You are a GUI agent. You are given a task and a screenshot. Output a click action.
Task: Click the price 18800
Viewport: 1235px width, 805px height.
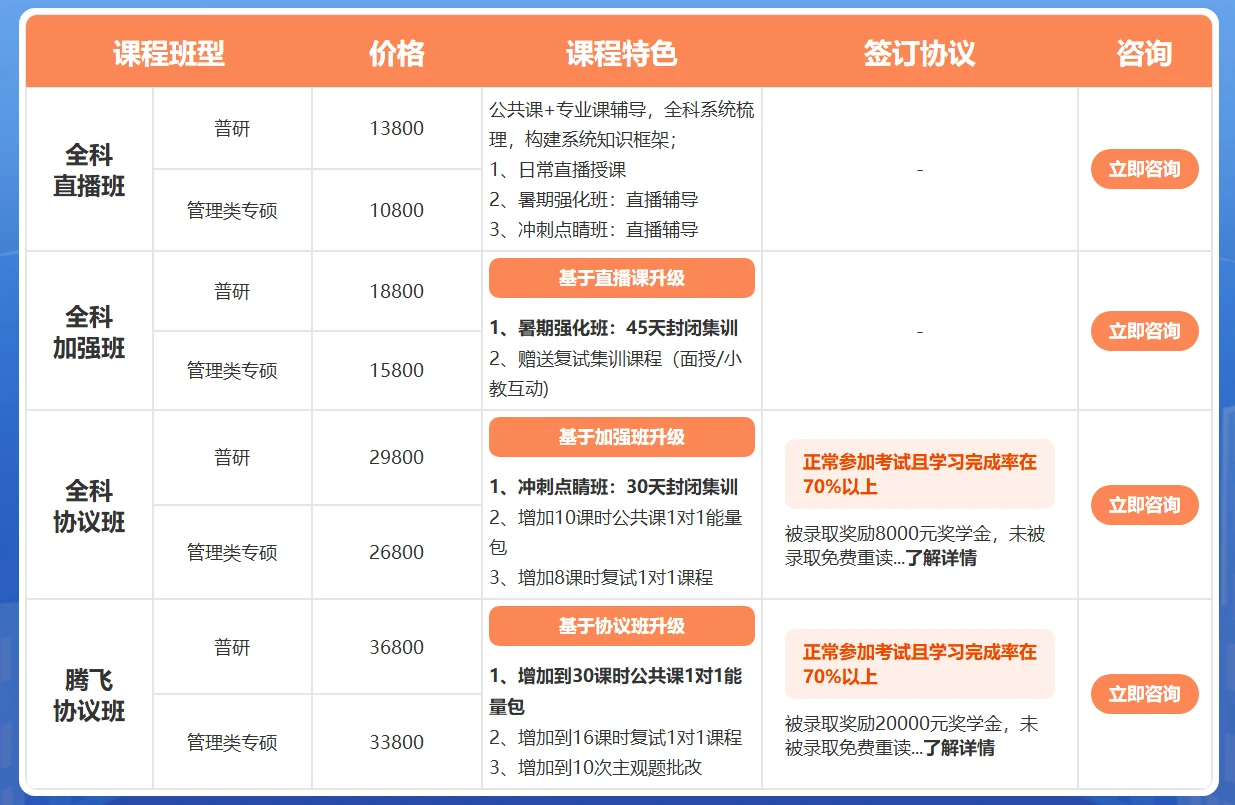(x=396, y=291)
